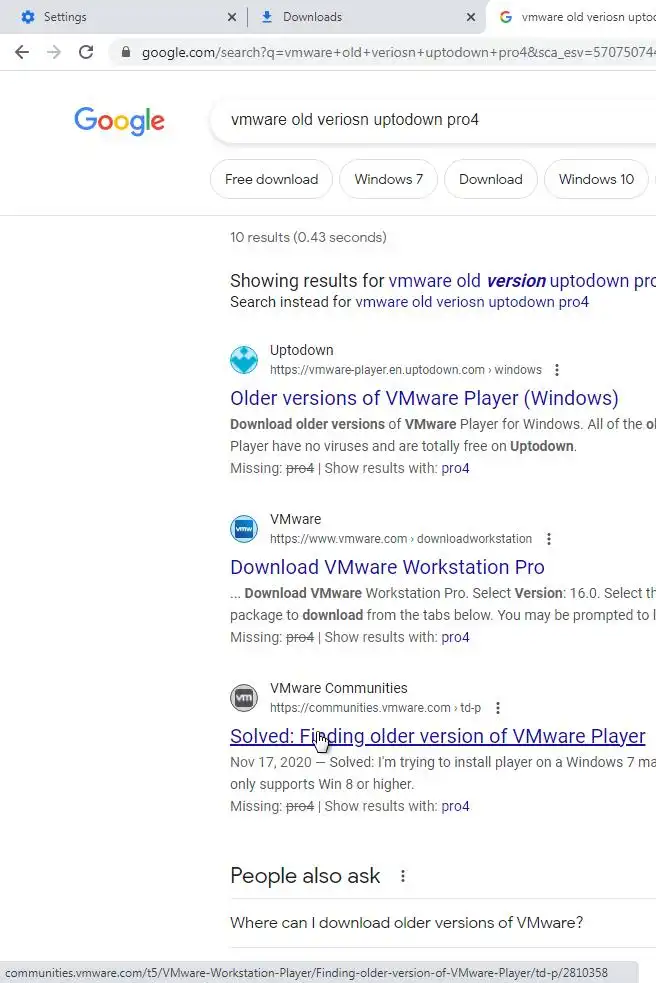656x983 pixels.
Task: Apply the Windows 10 filter chip
Action: pos(596,179)
